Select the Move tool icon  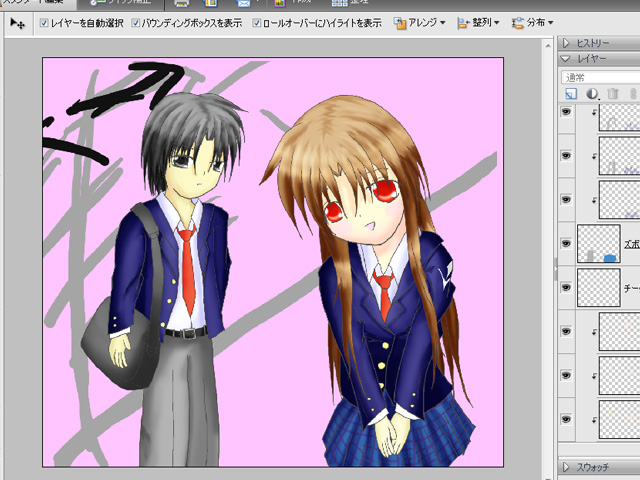(17, 23)
